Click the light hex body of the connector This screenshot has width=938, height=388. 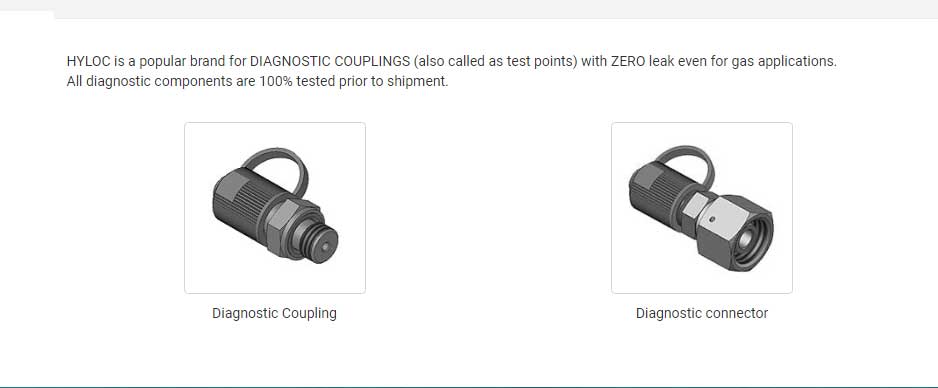694,206
